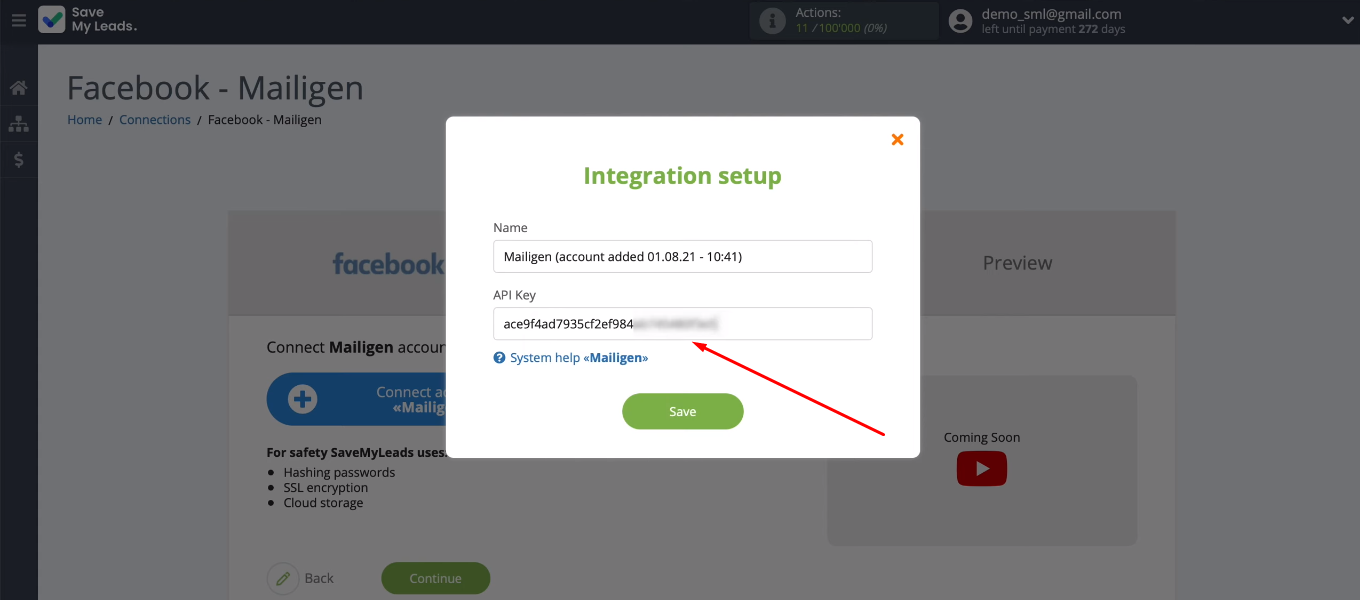1360x600 pixels.
Task: Click Cloud storage list item
Action: (x=323, y=502)
